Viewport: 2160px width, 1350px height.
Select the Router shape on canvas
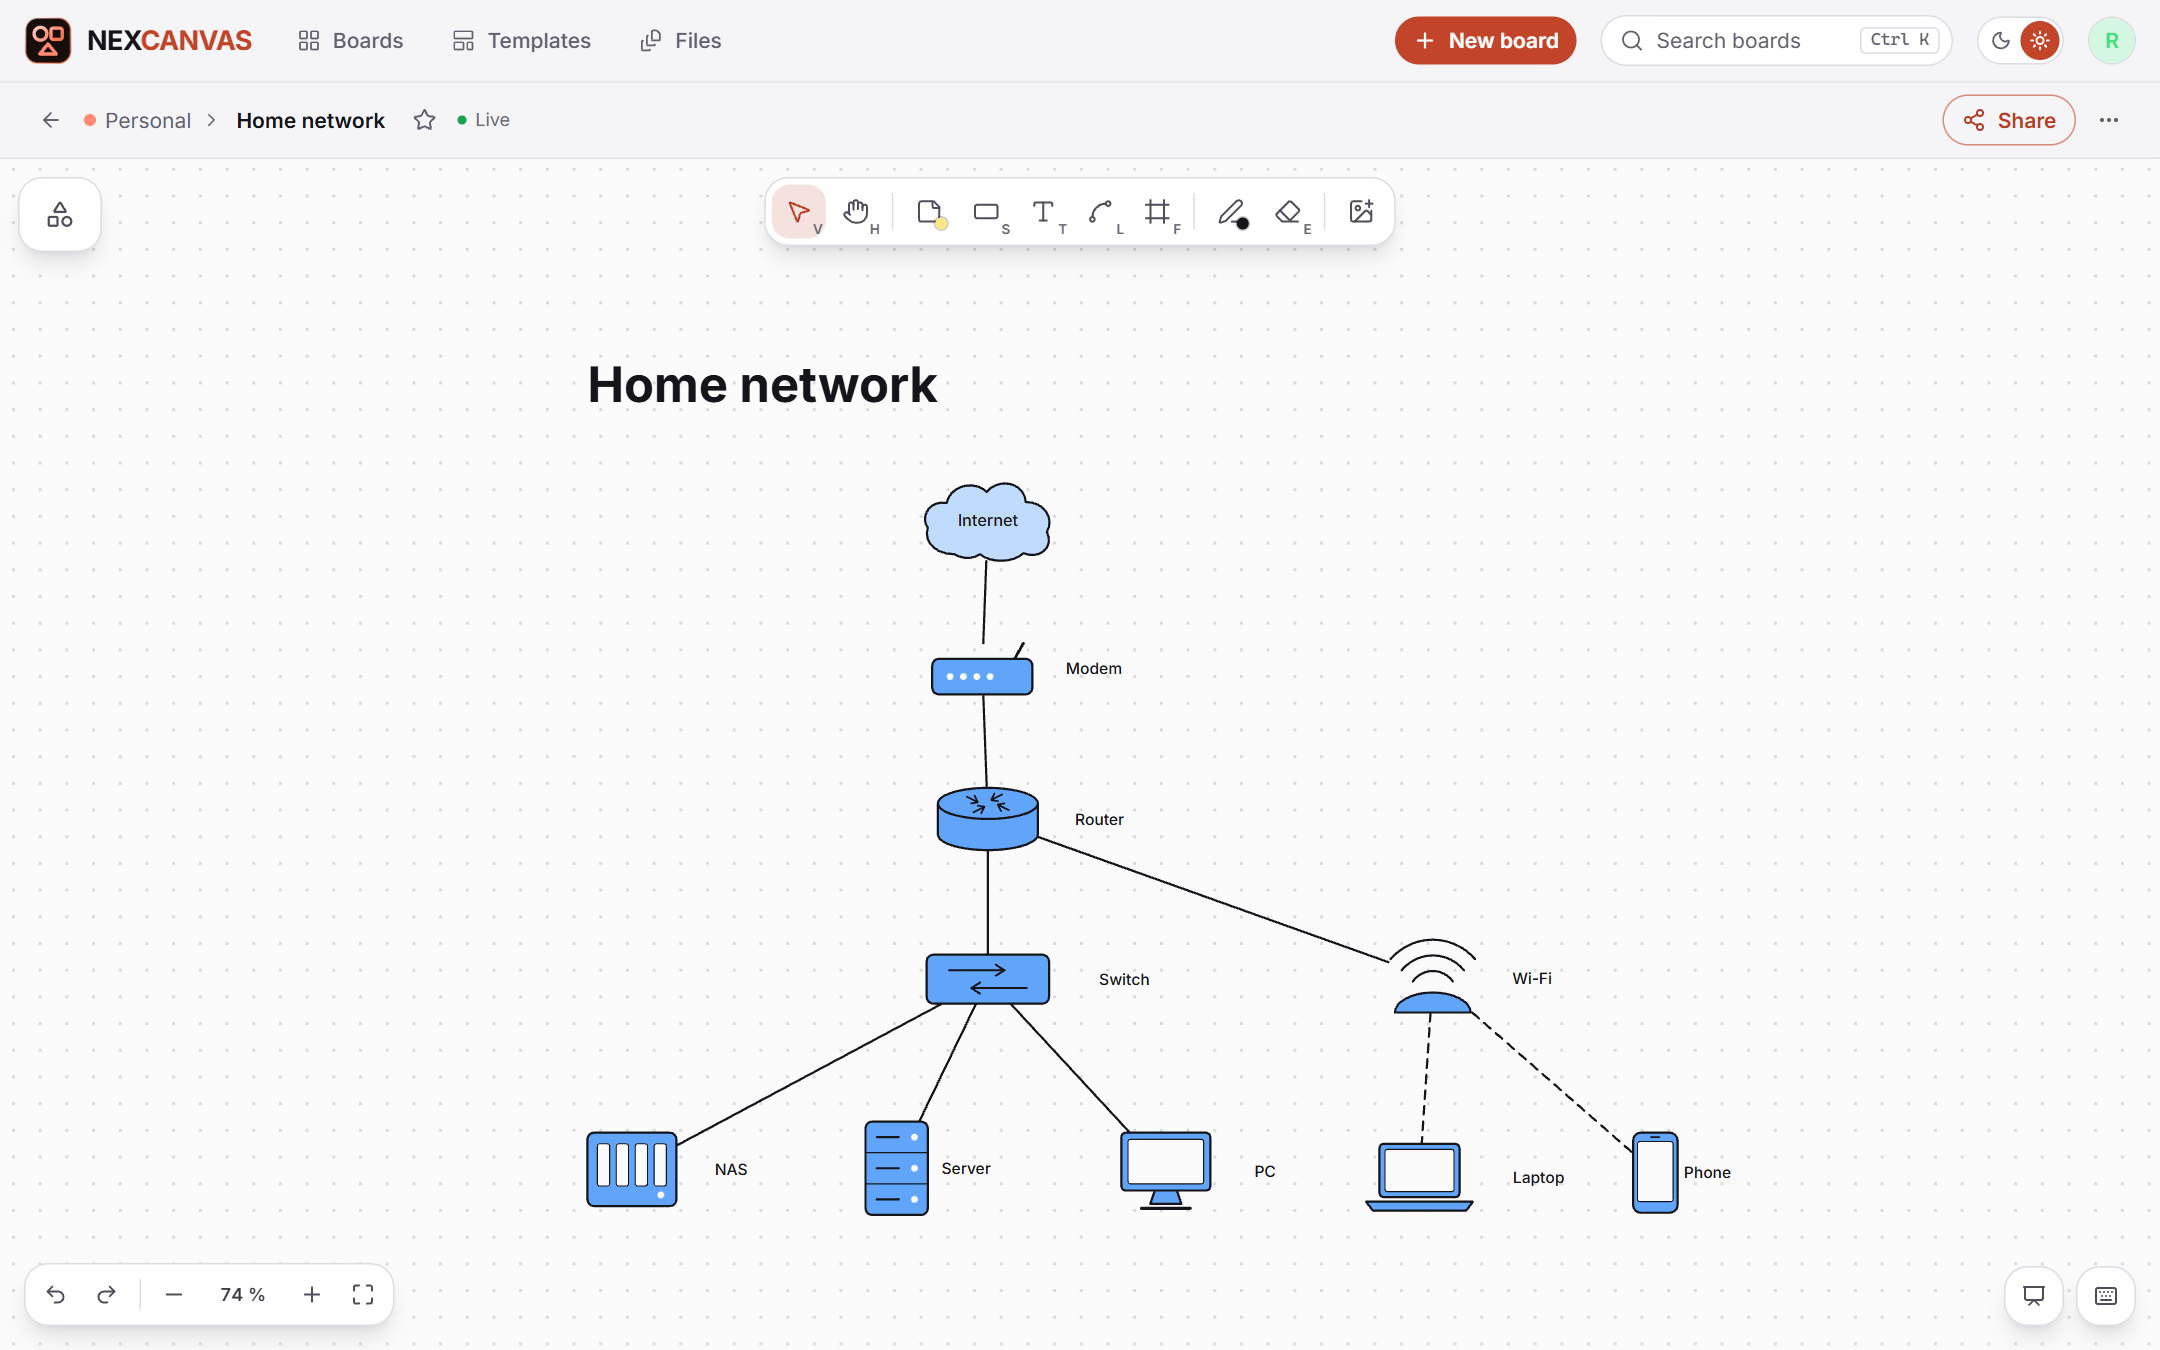pyautogui.click(x=988, y=819)
